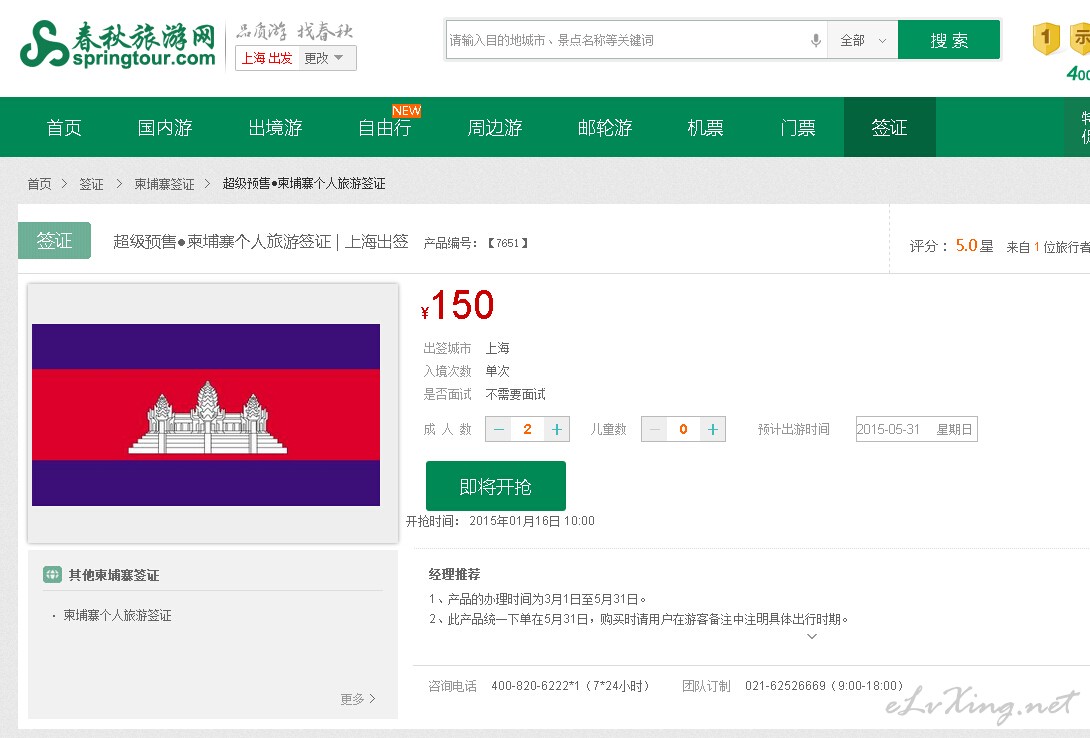This screenshot has width=1090, height=738.
Task: Click the microphone voice search icon
Action: click(815, 41)
